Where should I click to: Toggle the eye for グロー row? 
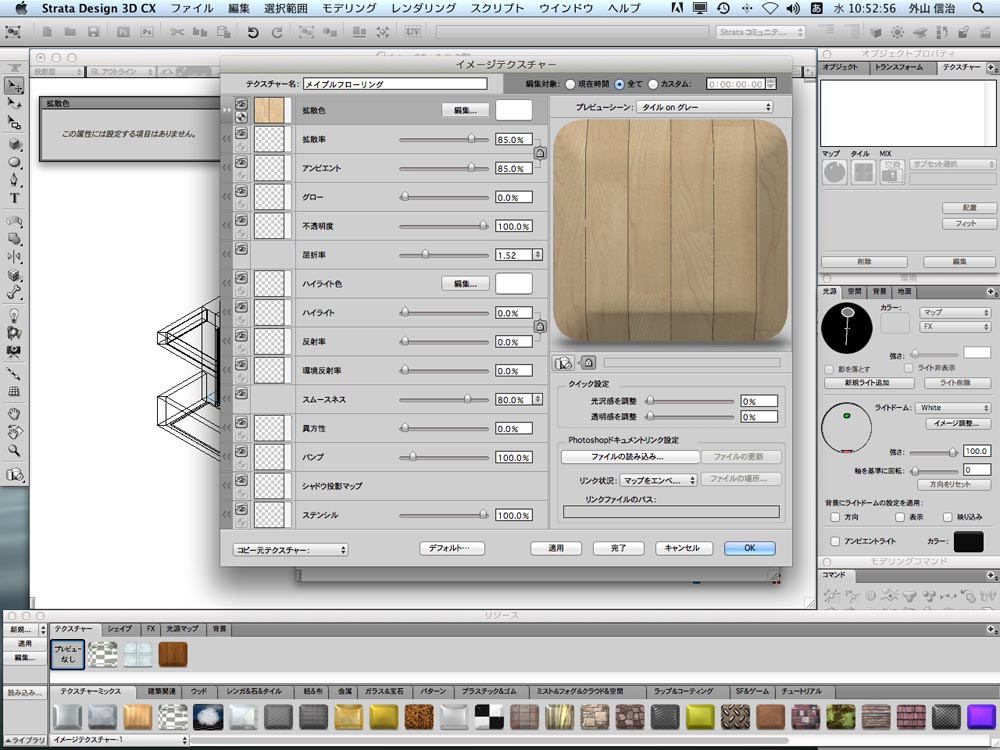[x=241, y=191]
